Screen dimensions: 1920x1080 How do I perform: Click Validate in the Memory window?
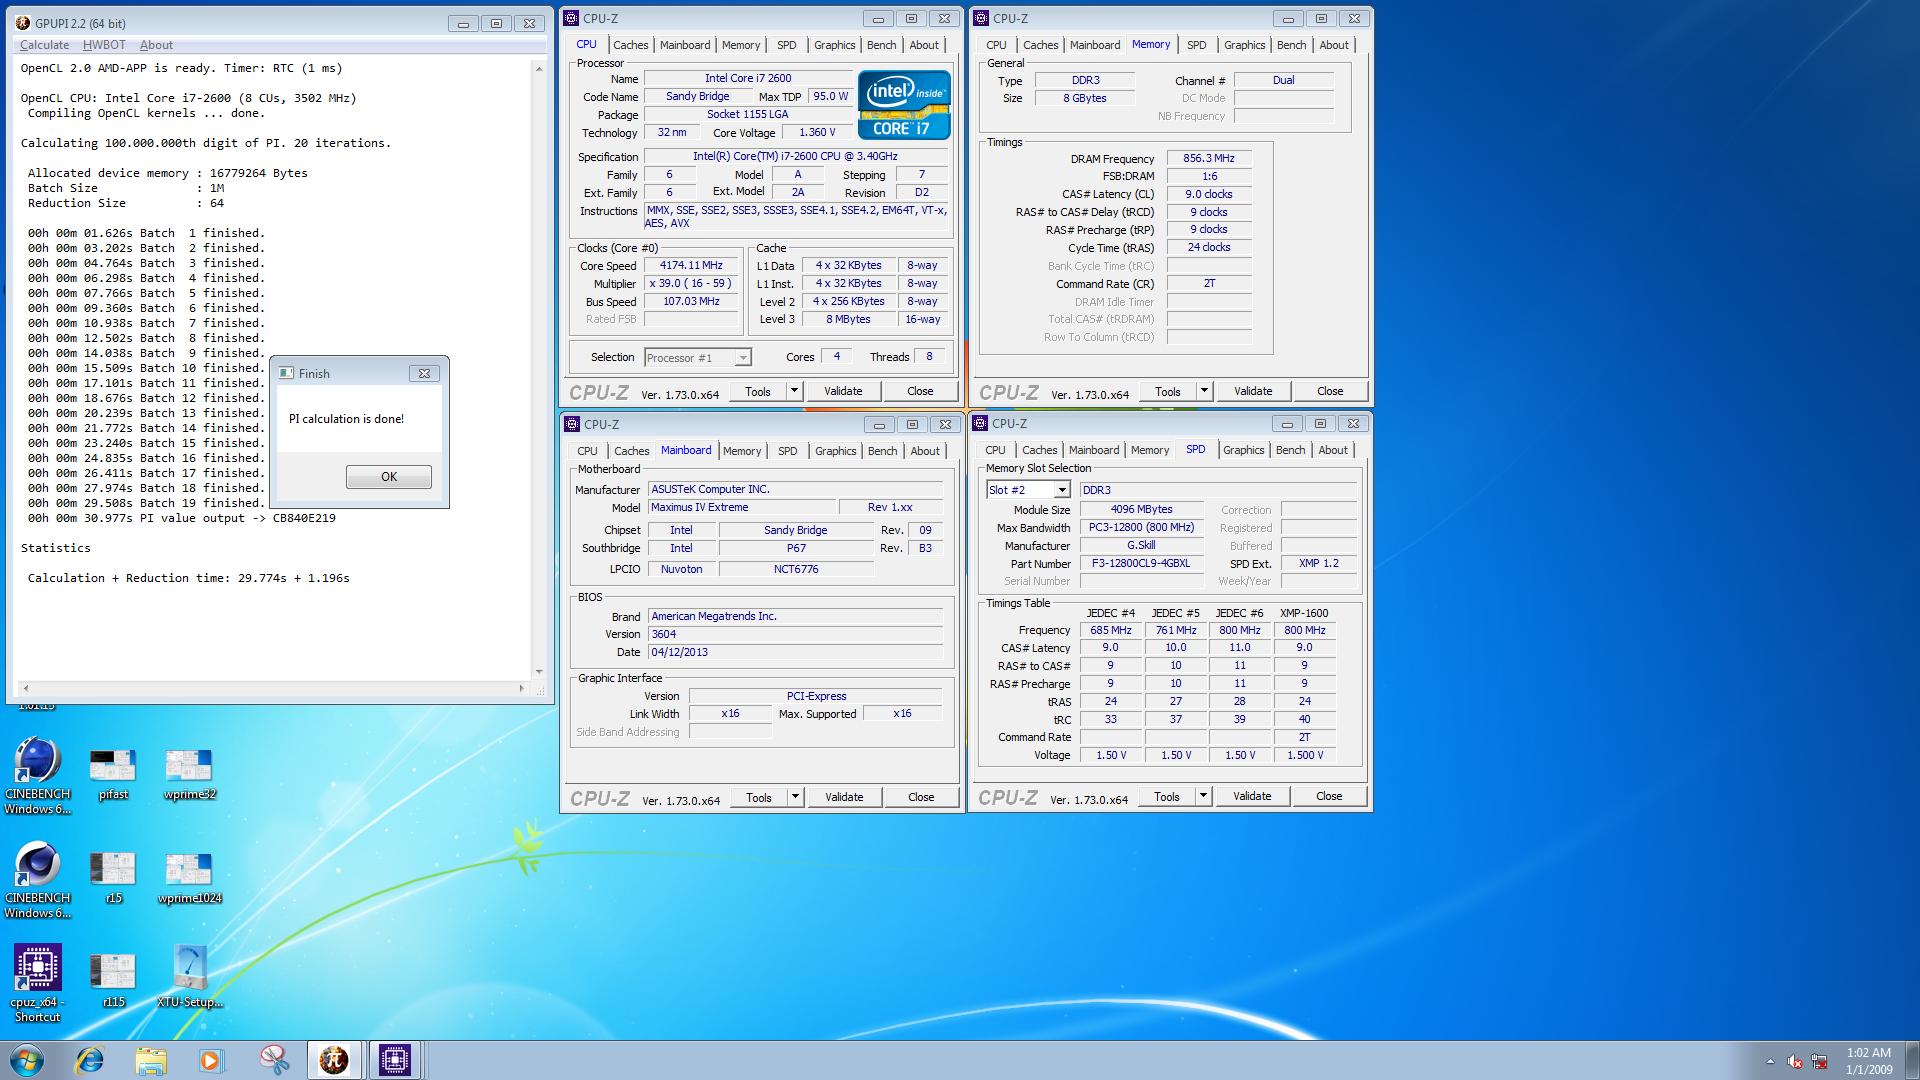[x=1253, y=391]
